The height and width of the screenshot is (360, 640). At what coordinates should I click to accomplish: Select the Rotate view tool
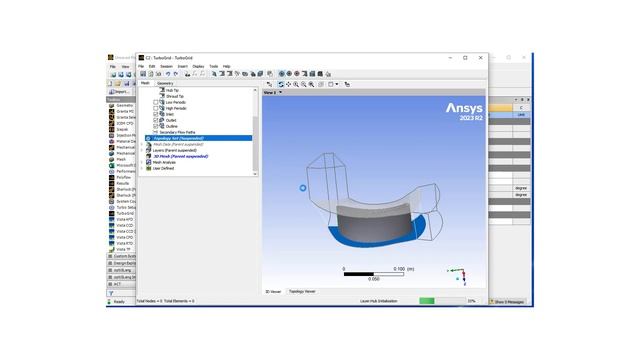coord(281,84)
